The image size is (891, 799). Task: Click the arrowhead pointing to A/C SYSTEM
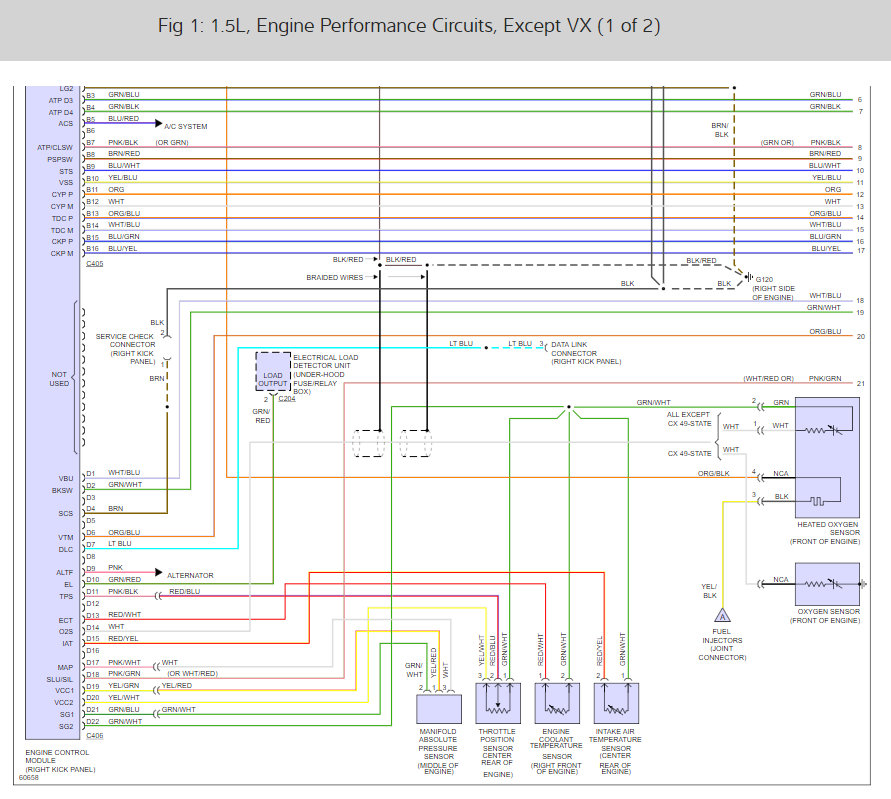(x=159, y=123)
